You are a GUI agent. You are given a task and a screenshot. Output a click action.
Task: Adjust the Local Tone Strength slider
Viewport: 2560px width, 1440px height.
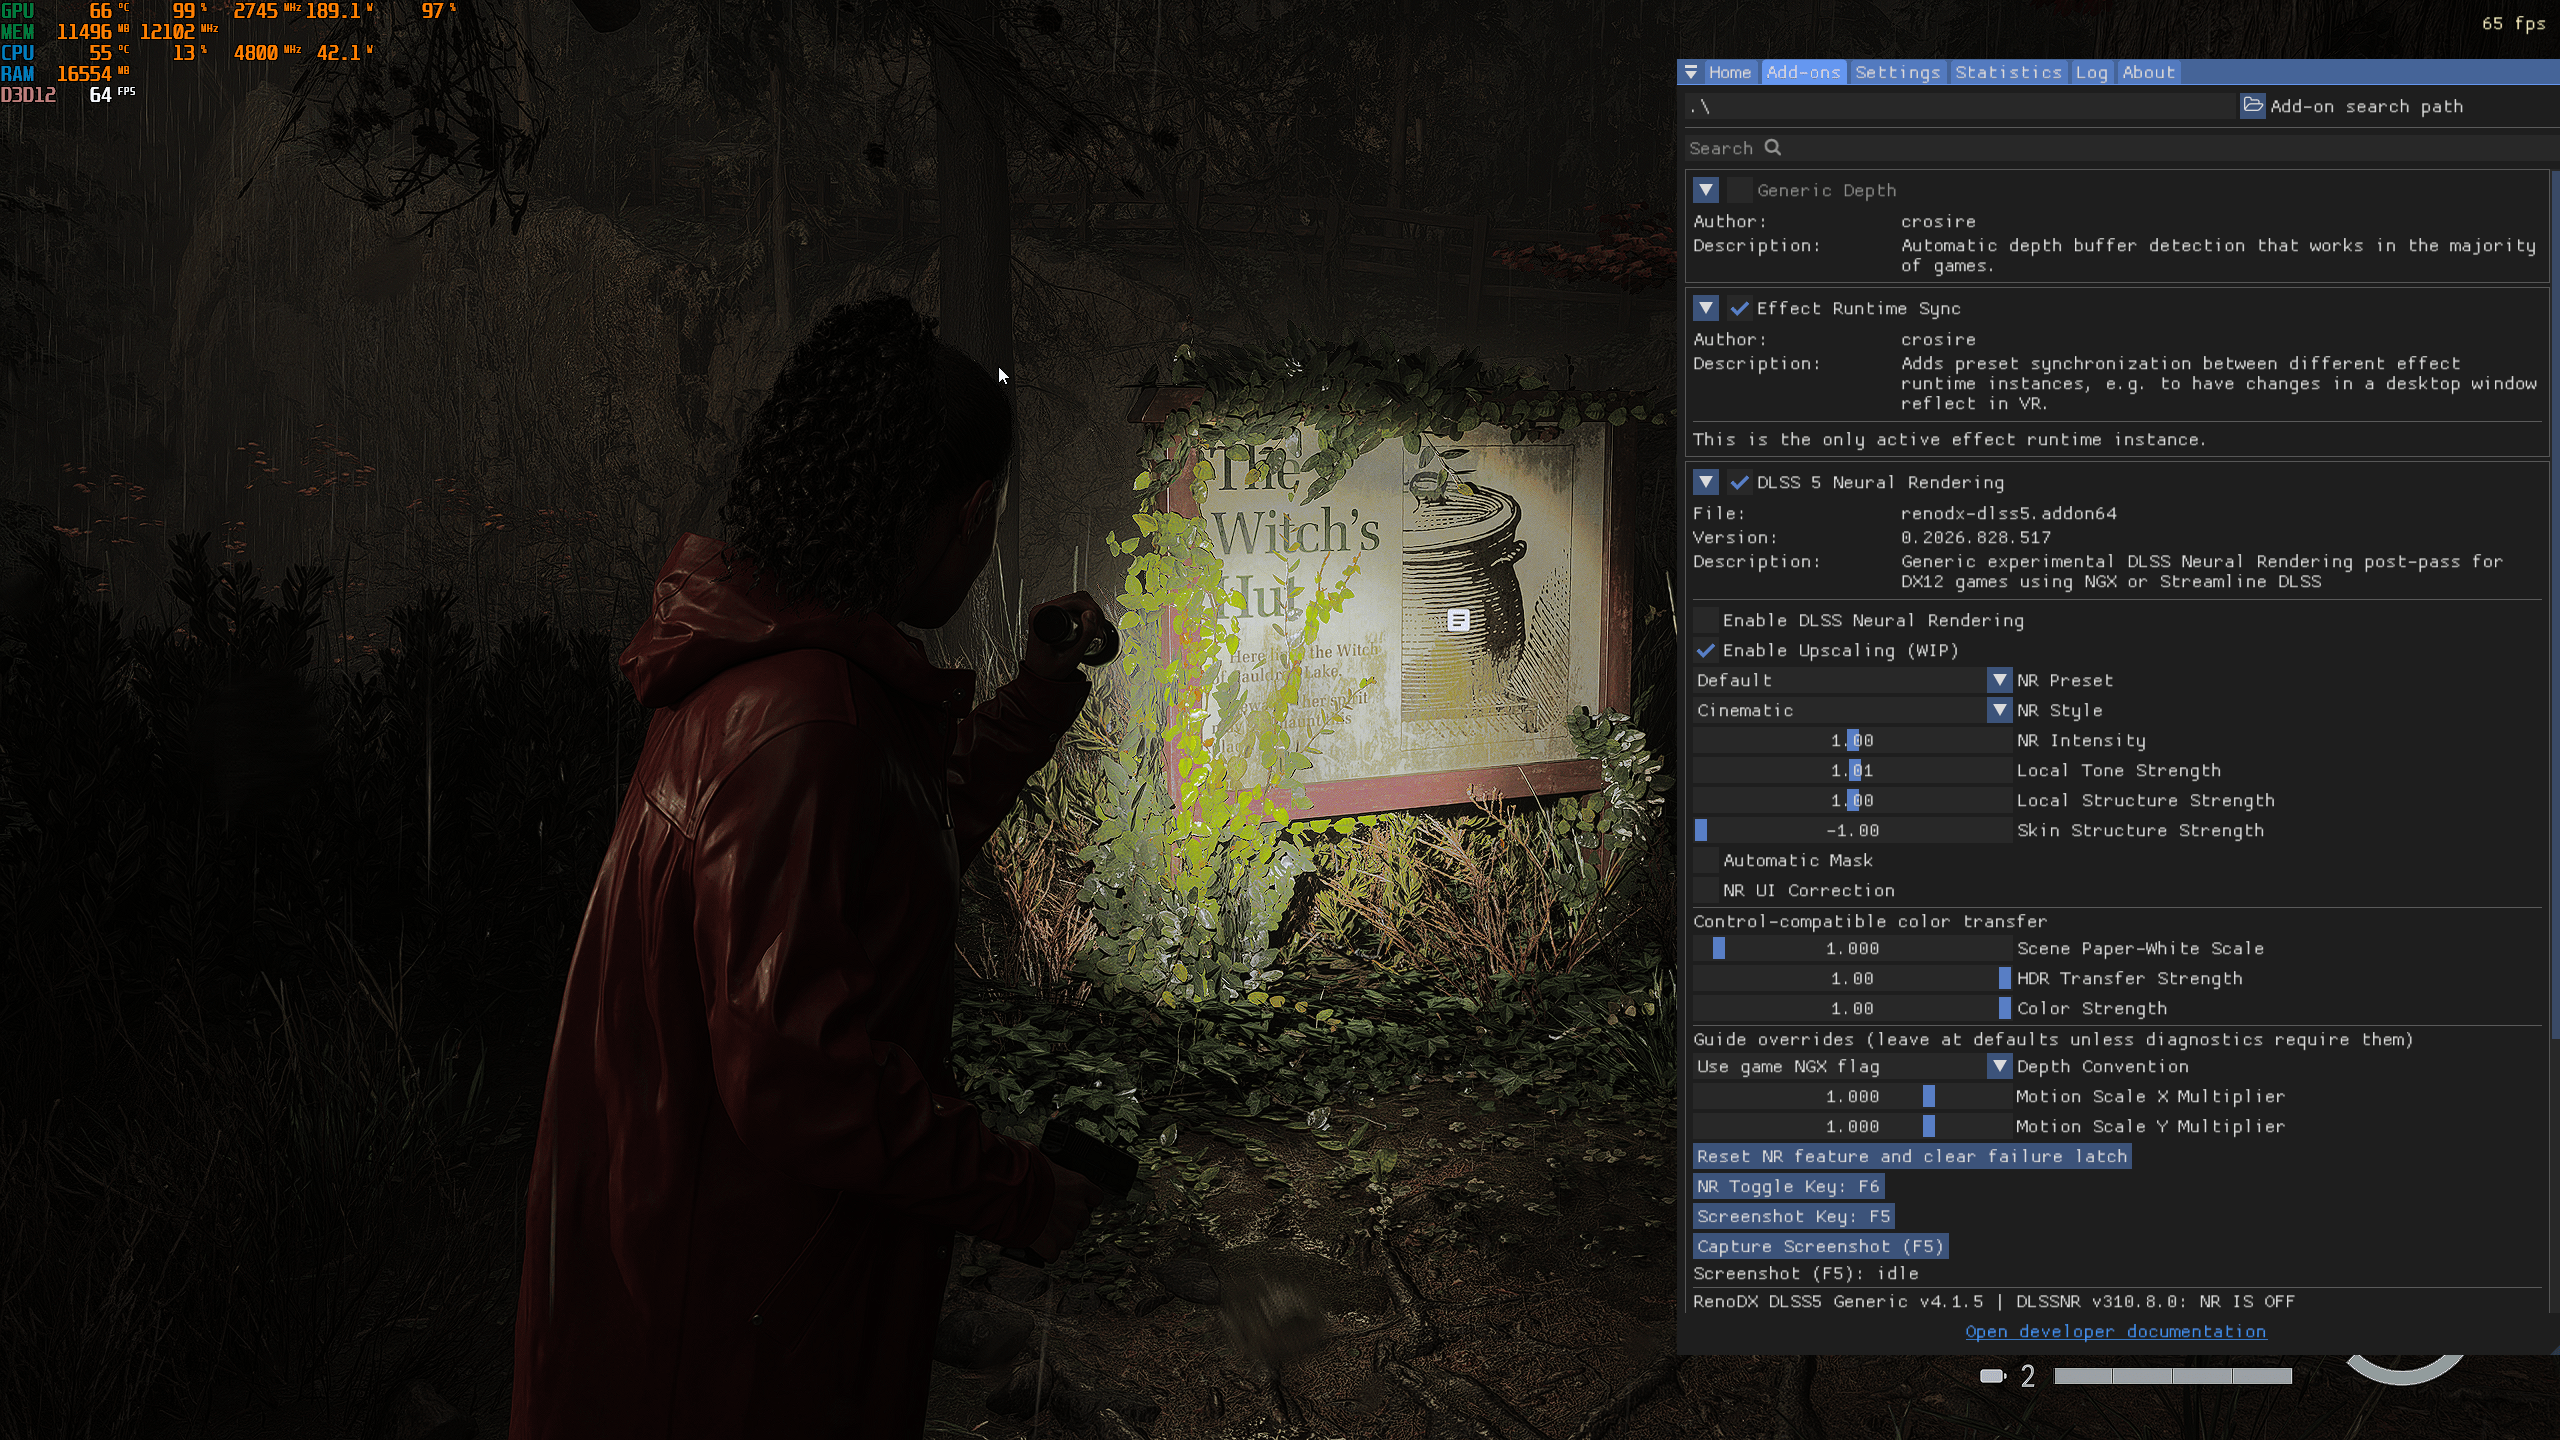(1852, 770)
